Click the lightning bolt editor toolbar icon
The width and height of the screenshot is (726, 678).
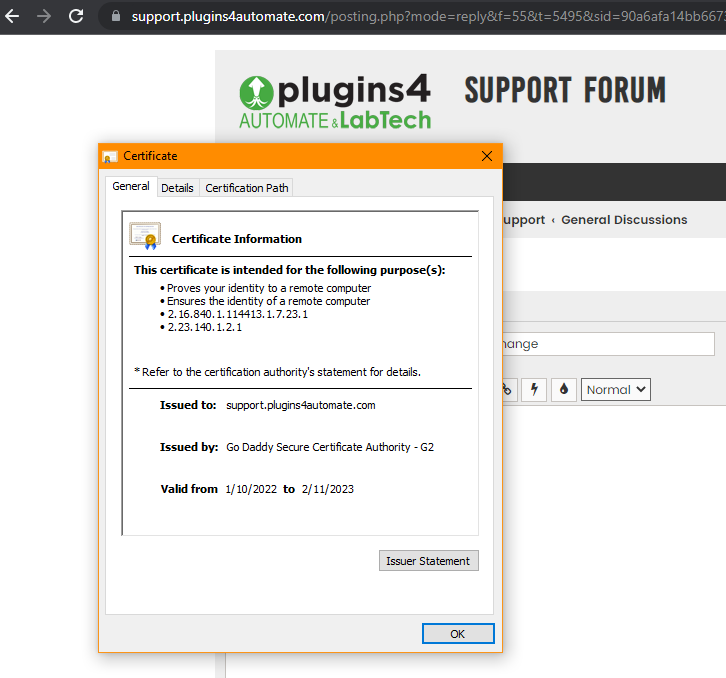(x=534, y=389)
